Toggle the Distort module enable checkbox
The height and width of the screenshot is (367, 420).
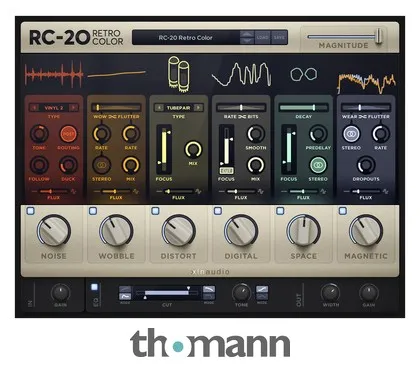[155, 211]
